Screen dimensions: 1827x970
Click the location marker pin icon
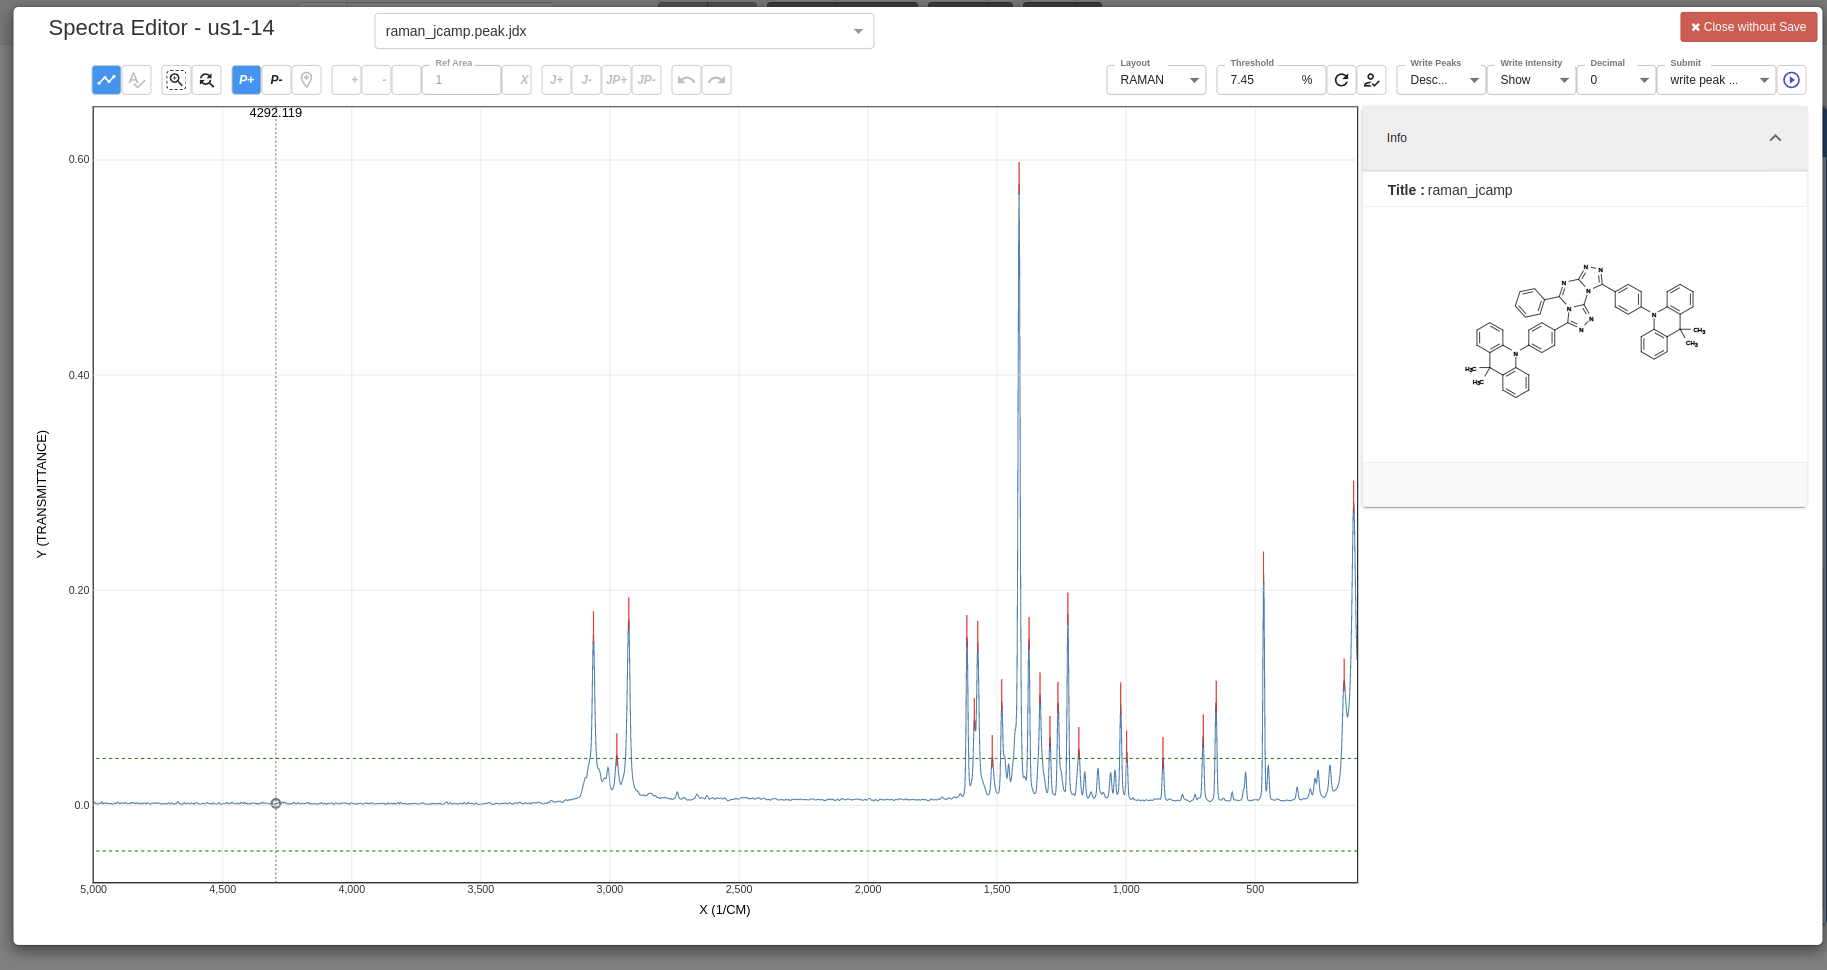[307, 80]
